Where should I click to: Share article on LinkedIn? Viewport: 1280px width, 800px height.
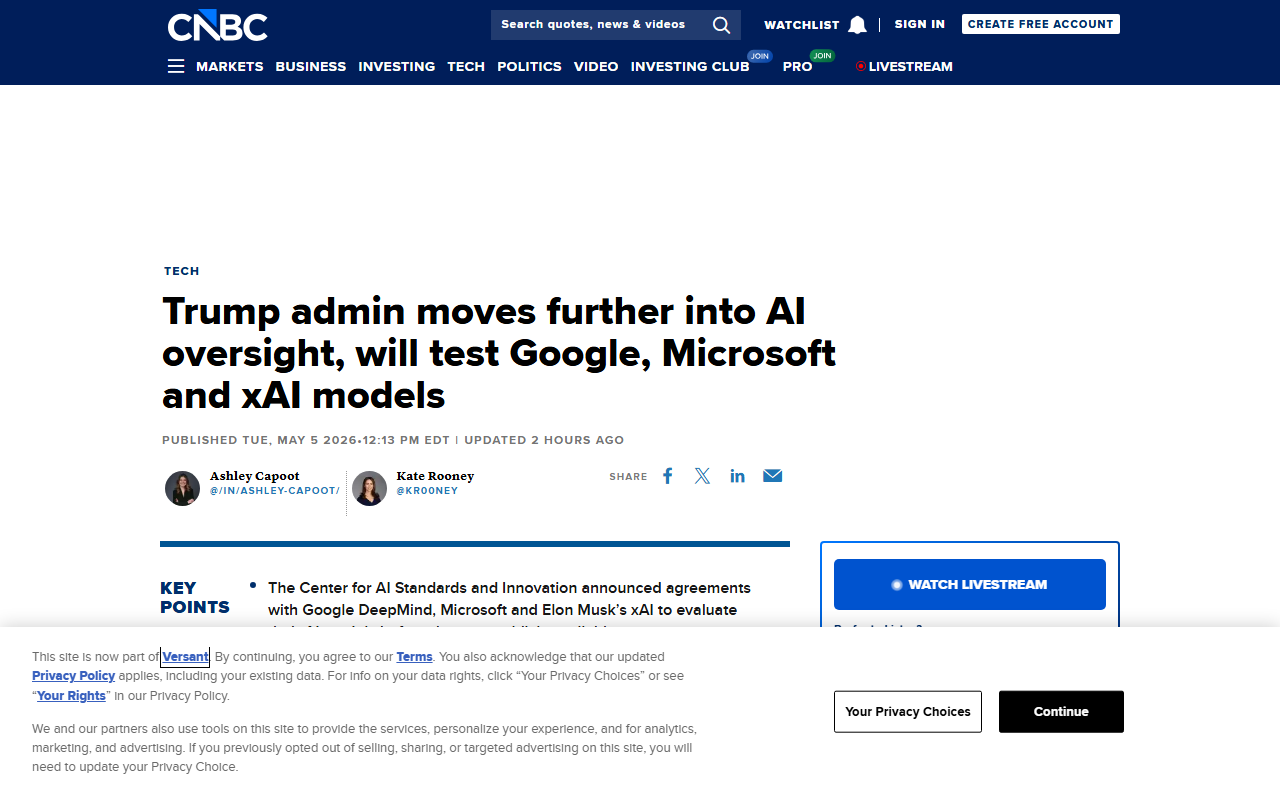click(737, 476)
